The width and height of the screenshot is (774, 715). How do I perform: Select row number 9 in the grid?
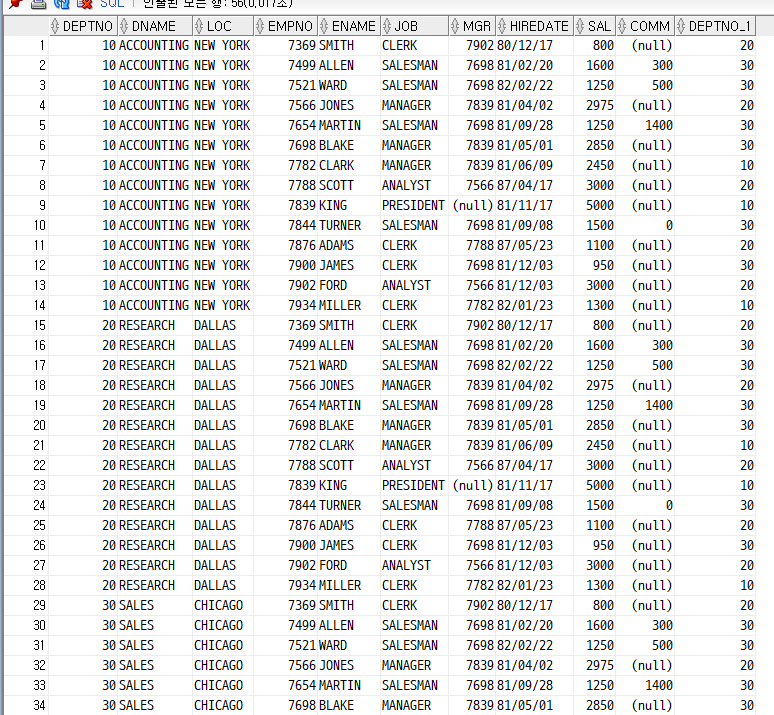click(26, 205)
